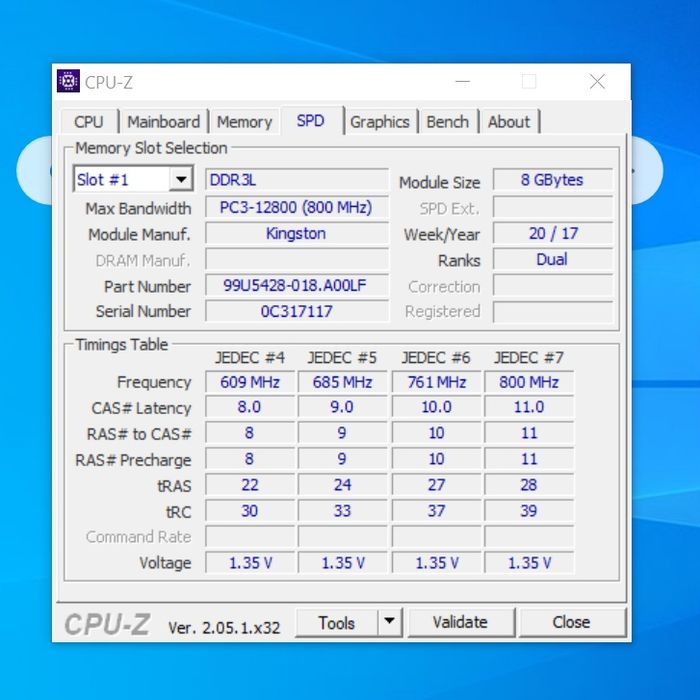
Task: Go to the Graphics tab
Action: tap(380, 122)
